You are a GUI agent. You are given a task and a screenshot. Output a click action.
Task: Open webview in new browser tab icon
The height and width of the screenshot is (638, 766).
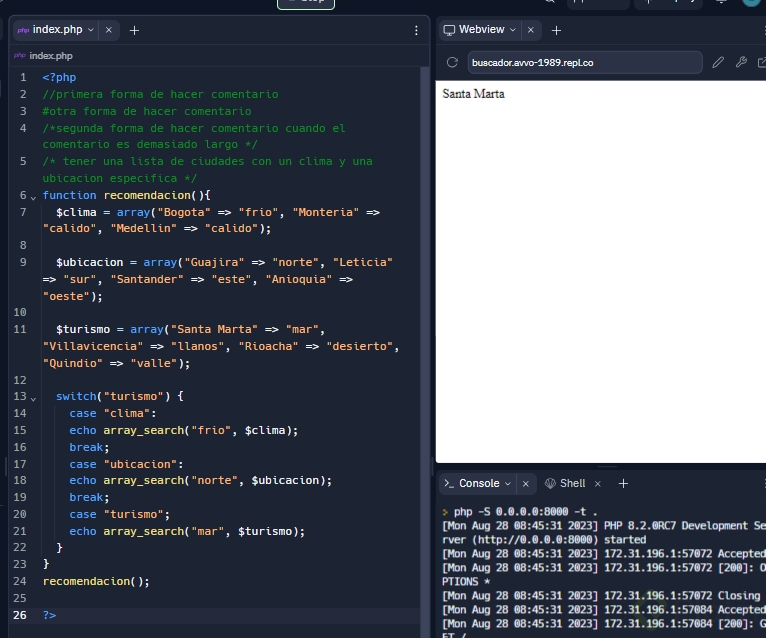(761, 62)
